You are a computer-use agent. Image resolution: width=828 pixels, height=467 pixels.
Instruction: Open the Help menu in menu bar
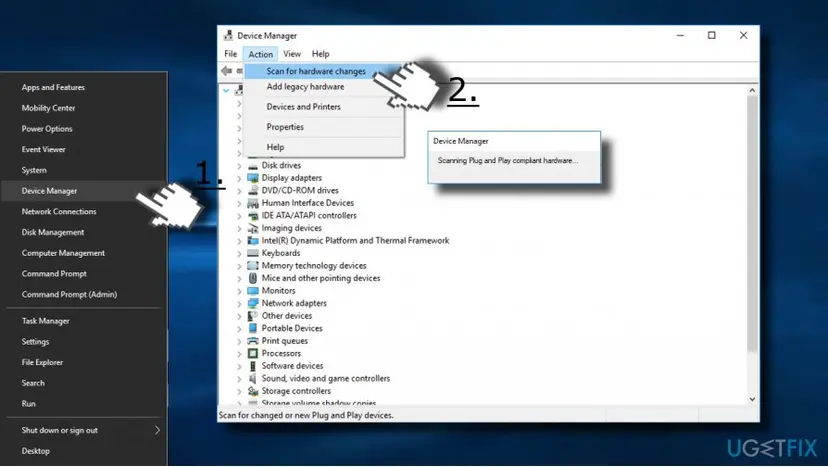tap(320, 54)
